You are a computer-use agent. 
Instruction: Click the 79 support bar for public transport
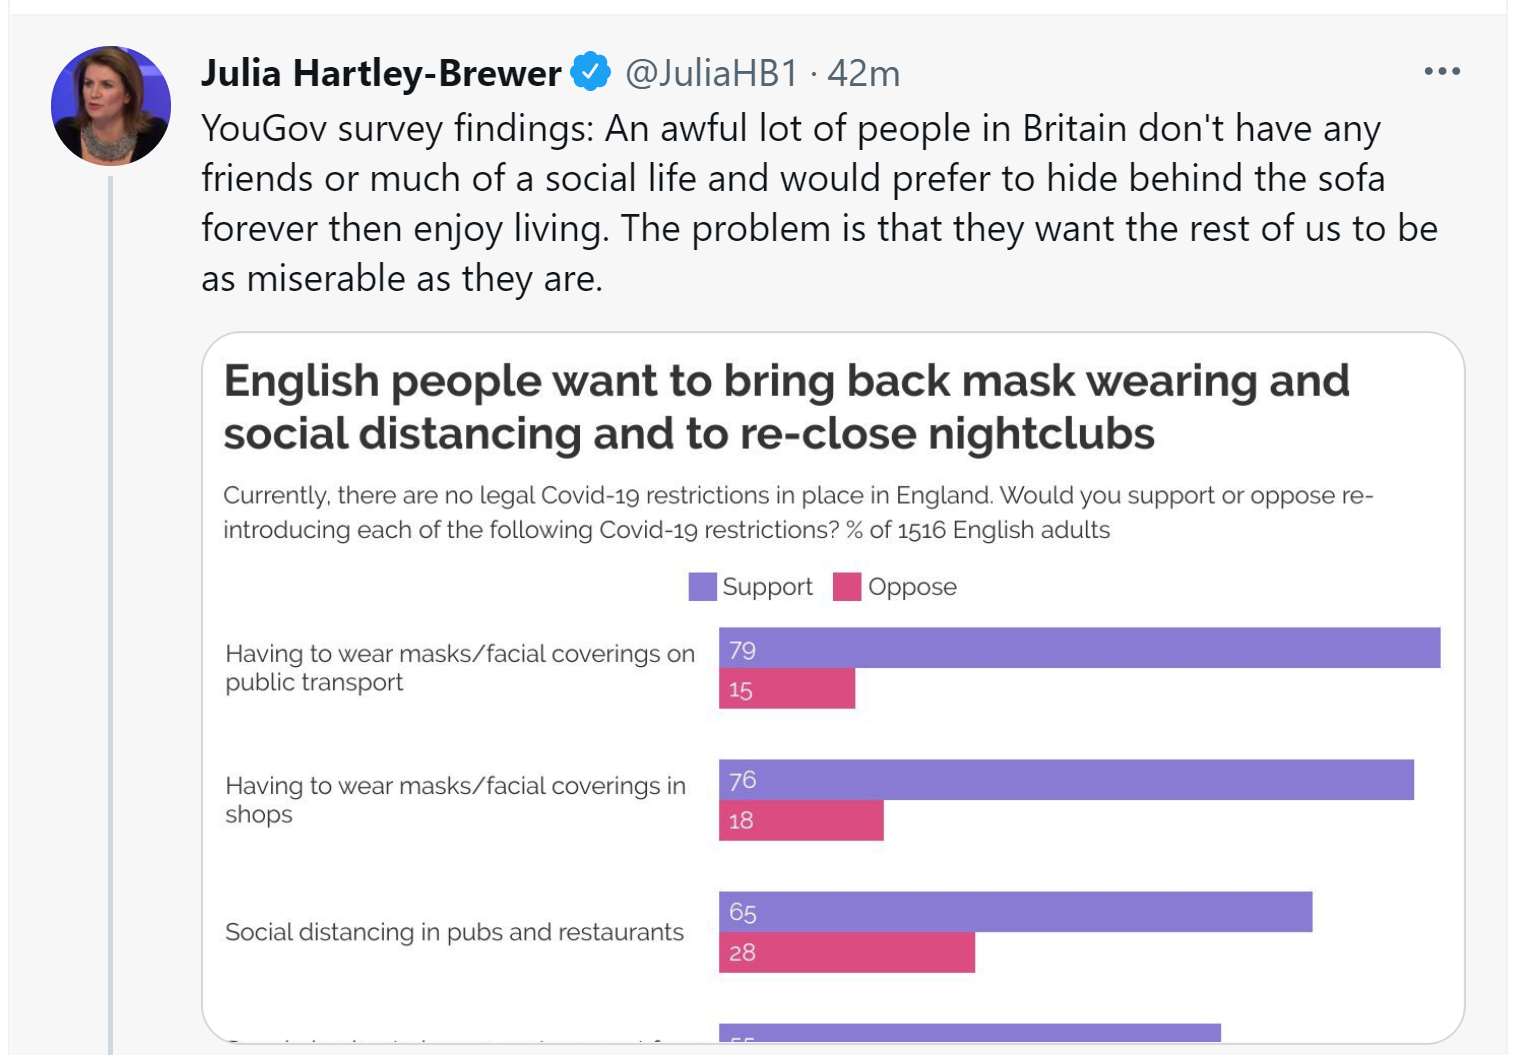coord(1079,648)
